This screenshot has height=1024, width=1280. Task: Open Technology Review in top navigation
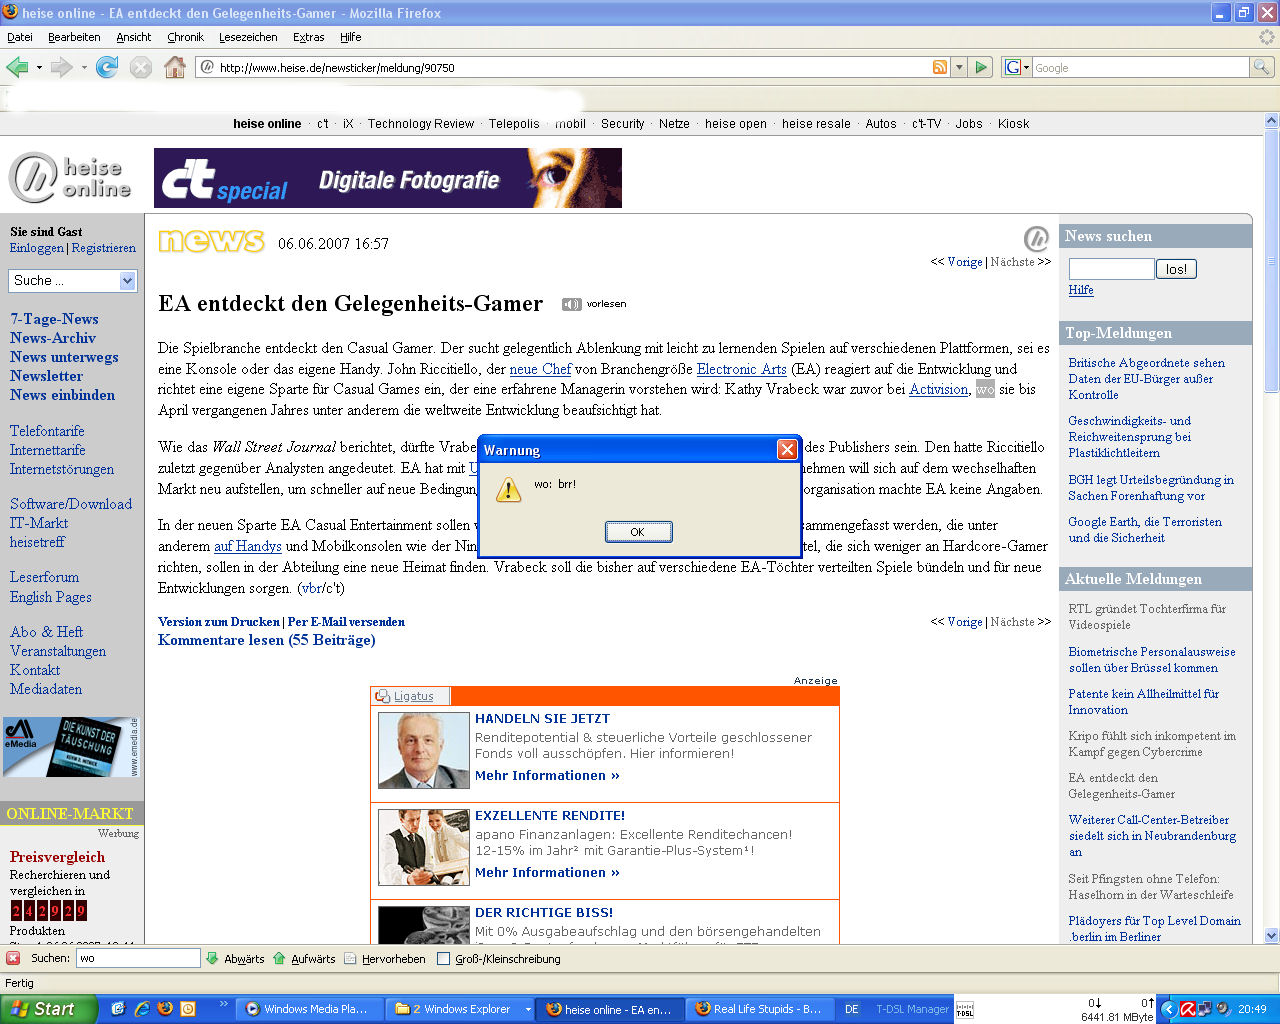421,124
